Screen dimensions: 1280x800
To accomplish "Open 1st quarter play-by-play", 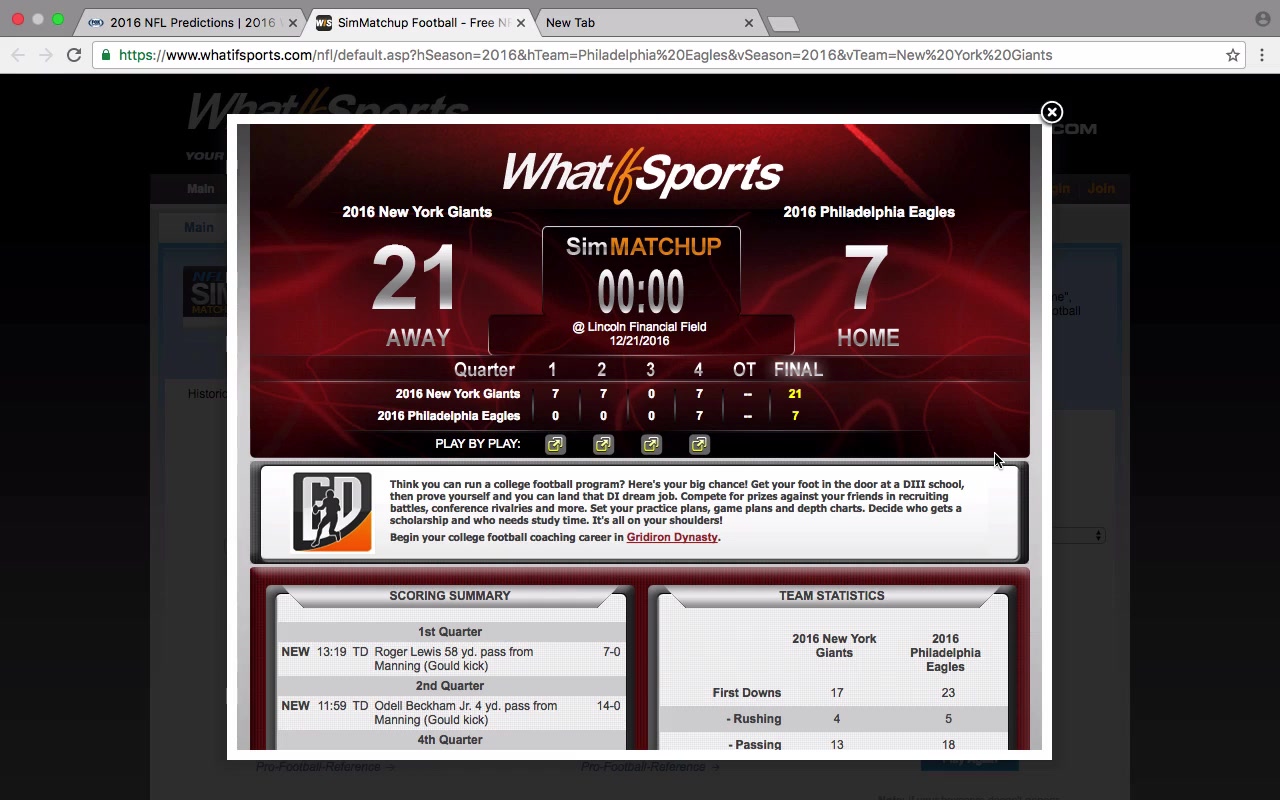I will (x=555, y=444).
